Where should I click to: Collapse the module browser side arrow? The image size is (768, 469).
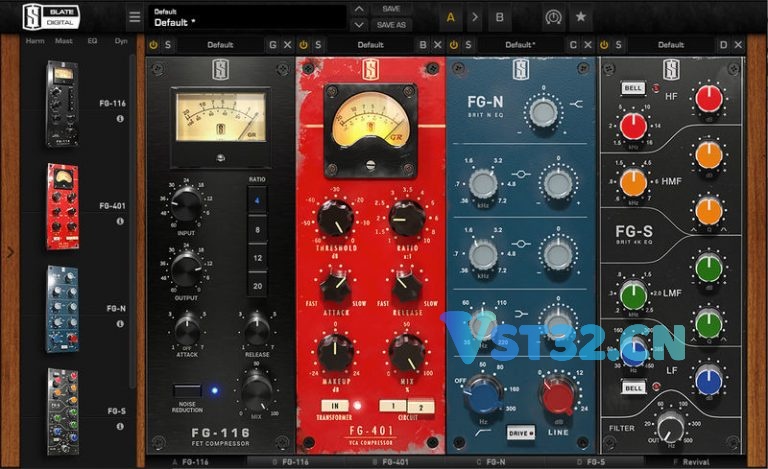tap(10, 252)
